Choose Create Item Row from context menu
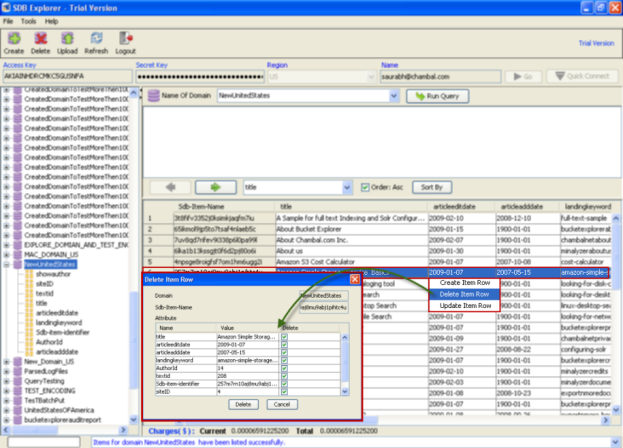623x448 pixels. pos(464,283)
